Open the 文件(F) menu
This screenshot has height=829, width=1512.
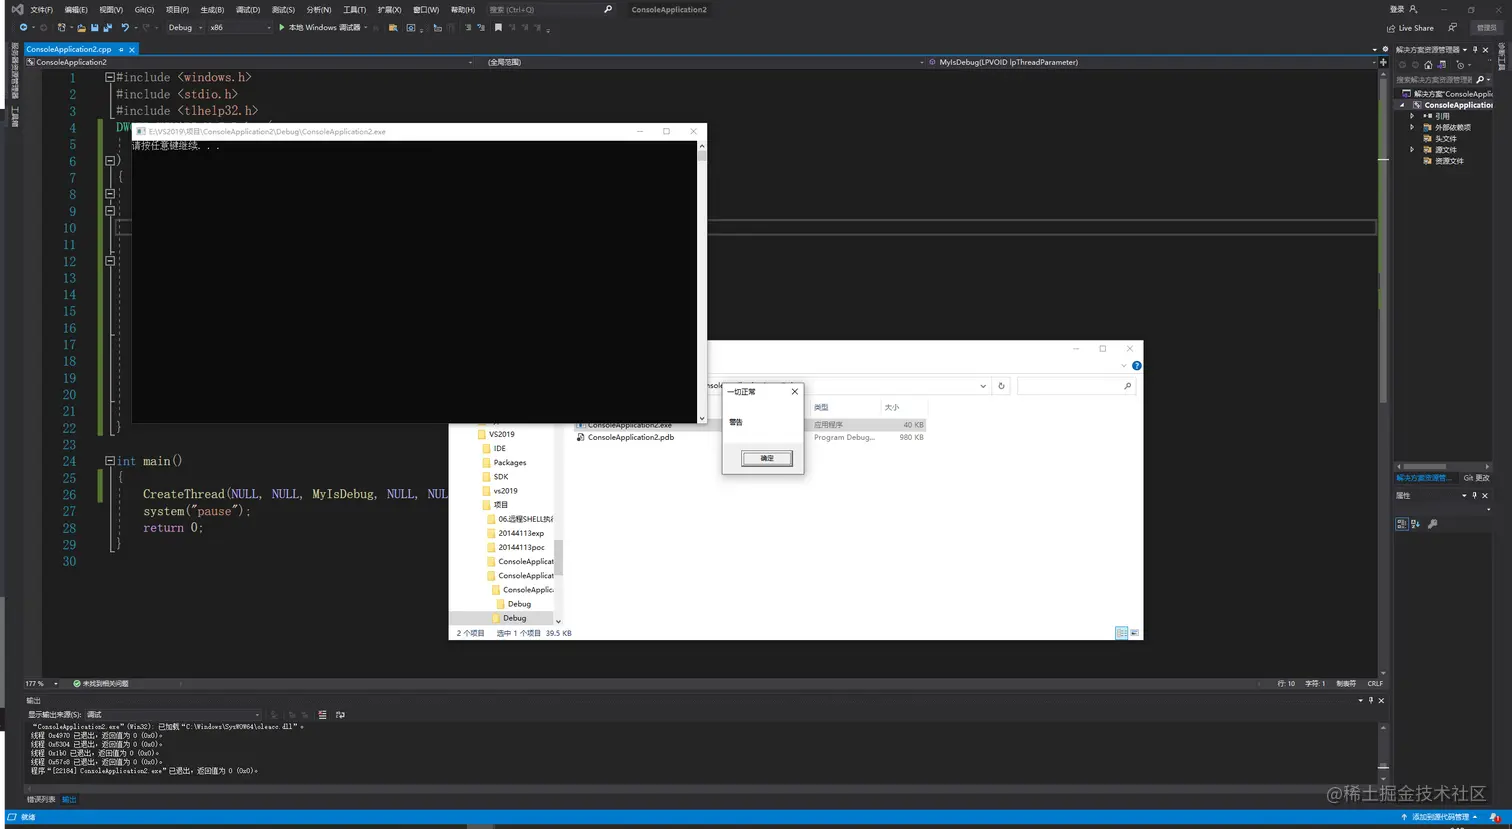point(41,10)
